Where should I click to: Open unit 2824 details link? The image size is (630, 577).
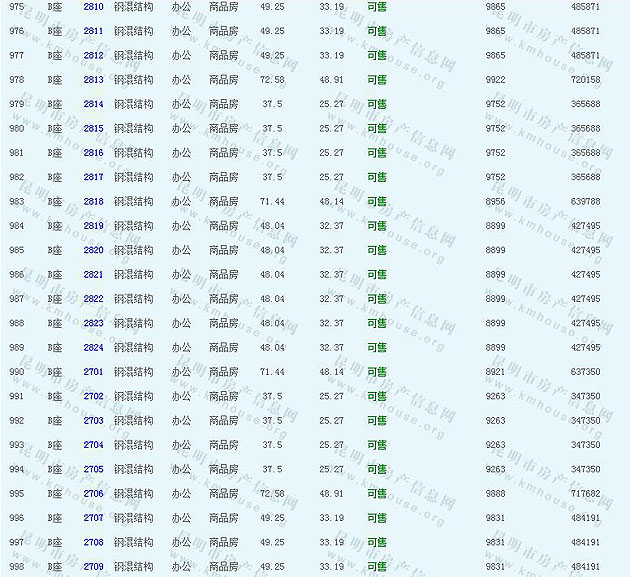(93, 348)
